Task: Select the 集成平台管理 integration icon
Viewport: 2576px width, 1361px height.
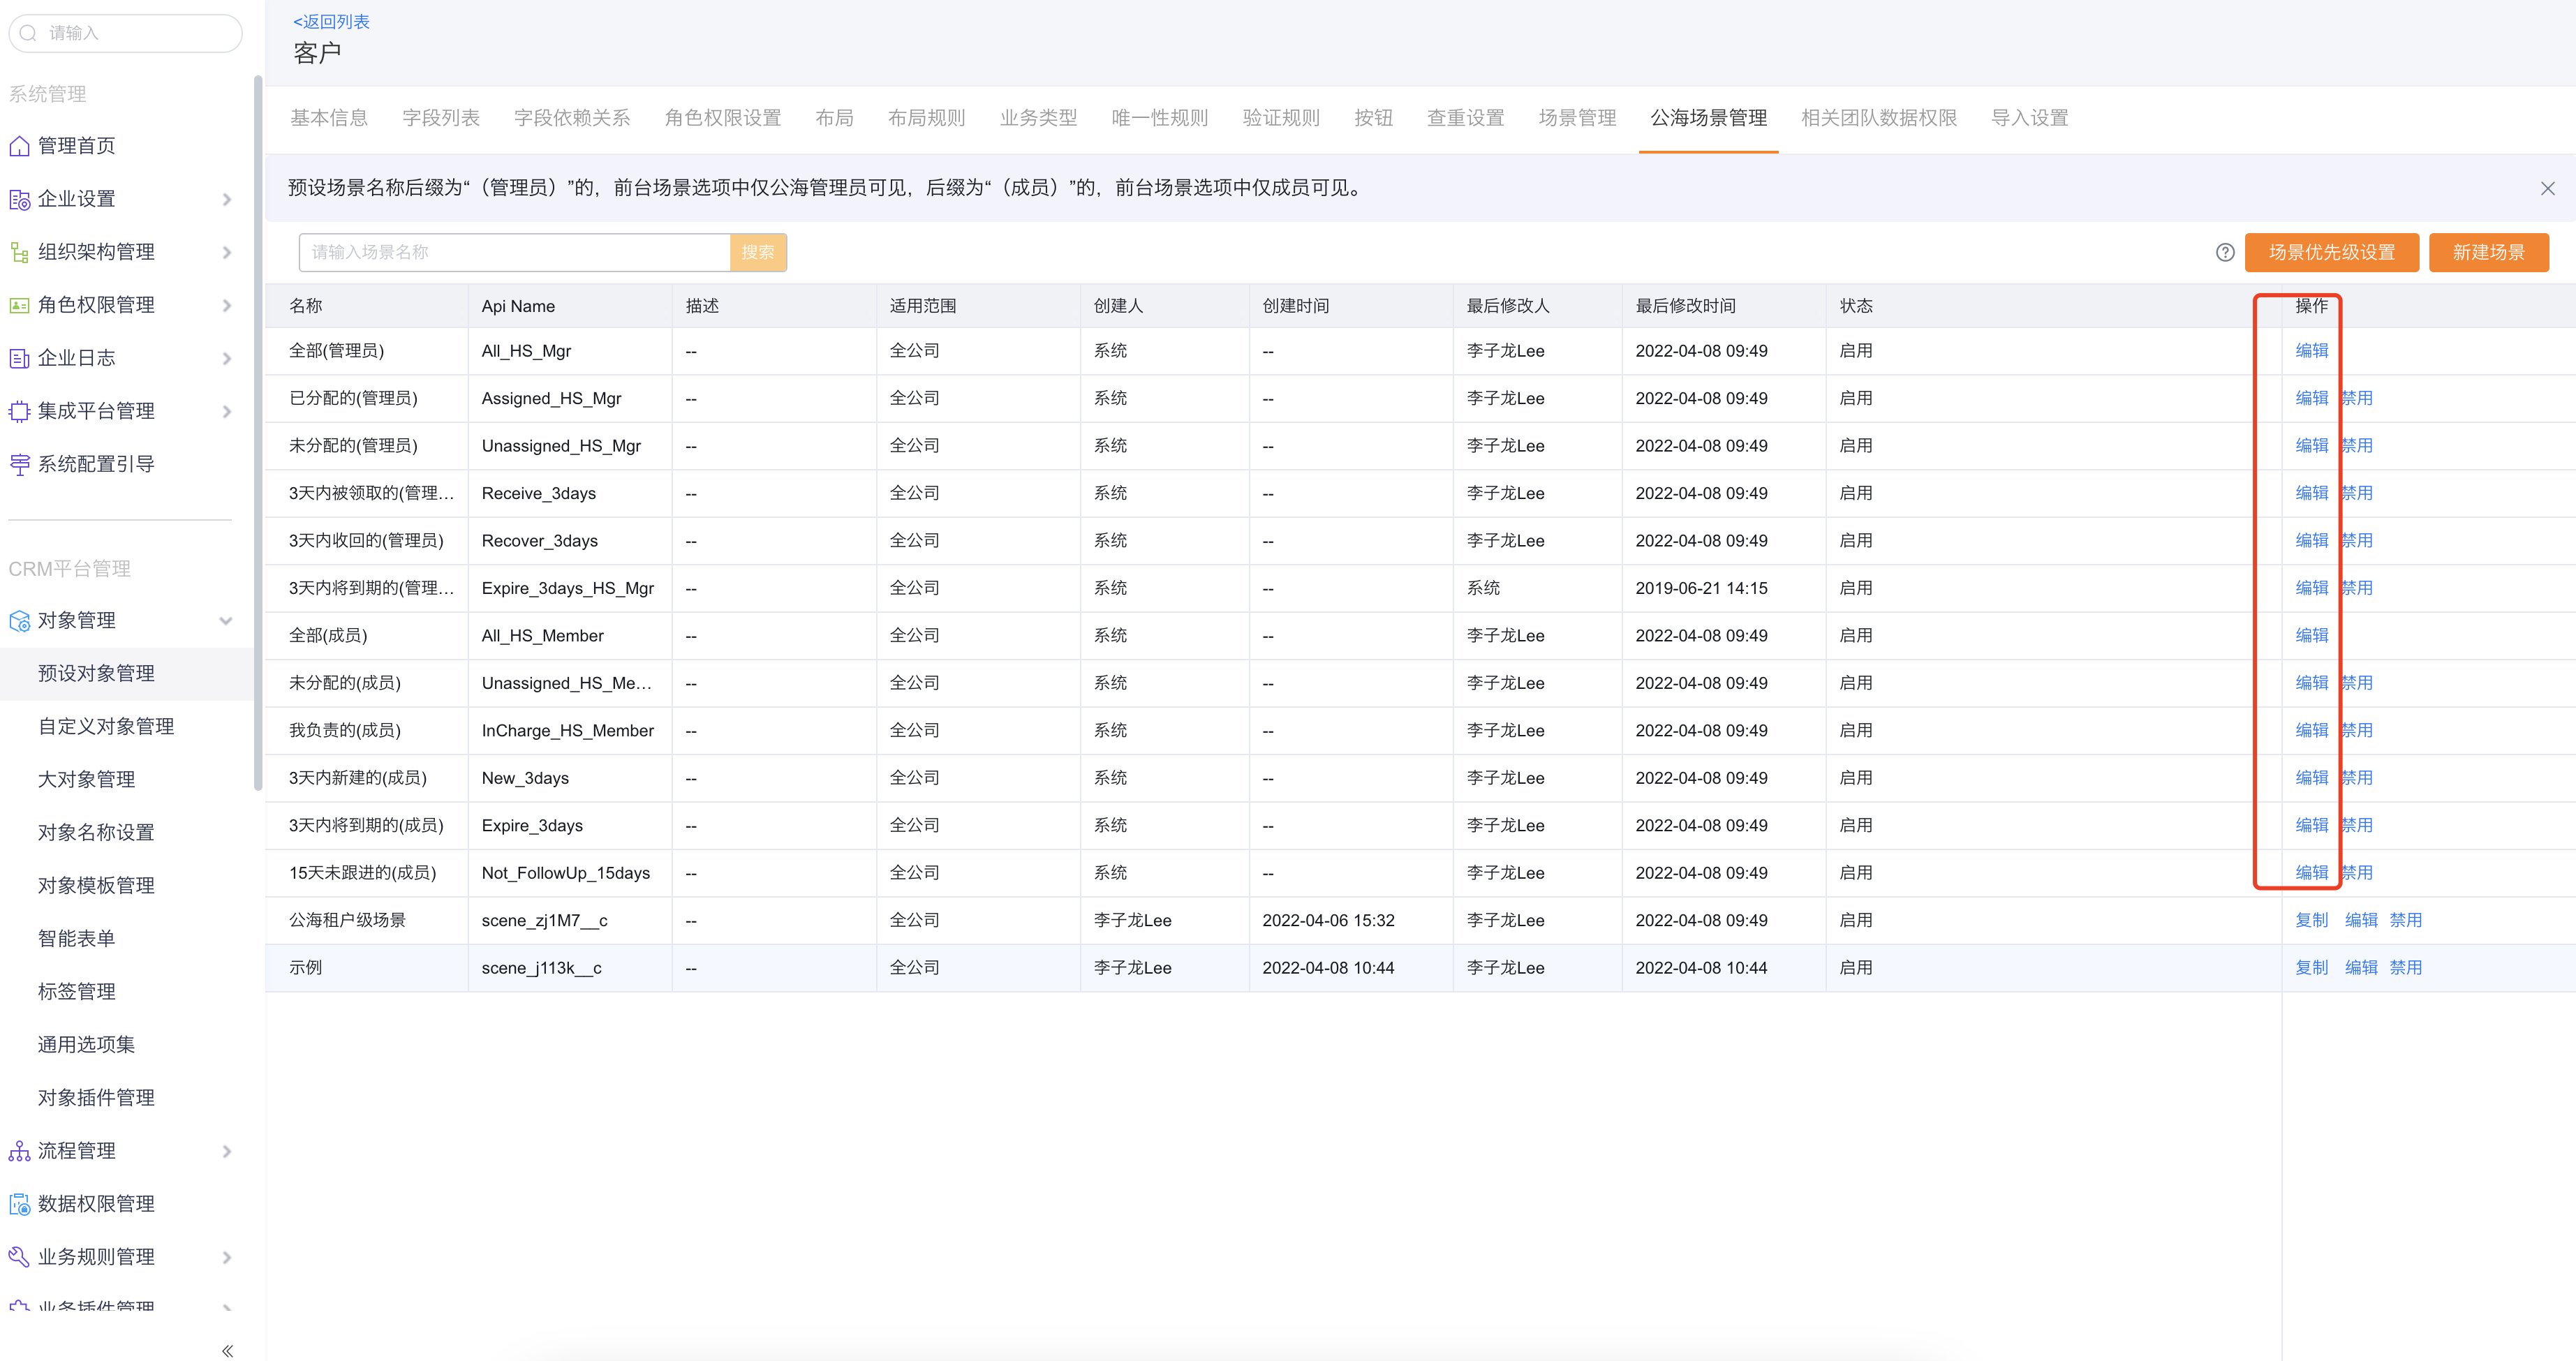Action: pyautogui.click(x=20, y=410)
